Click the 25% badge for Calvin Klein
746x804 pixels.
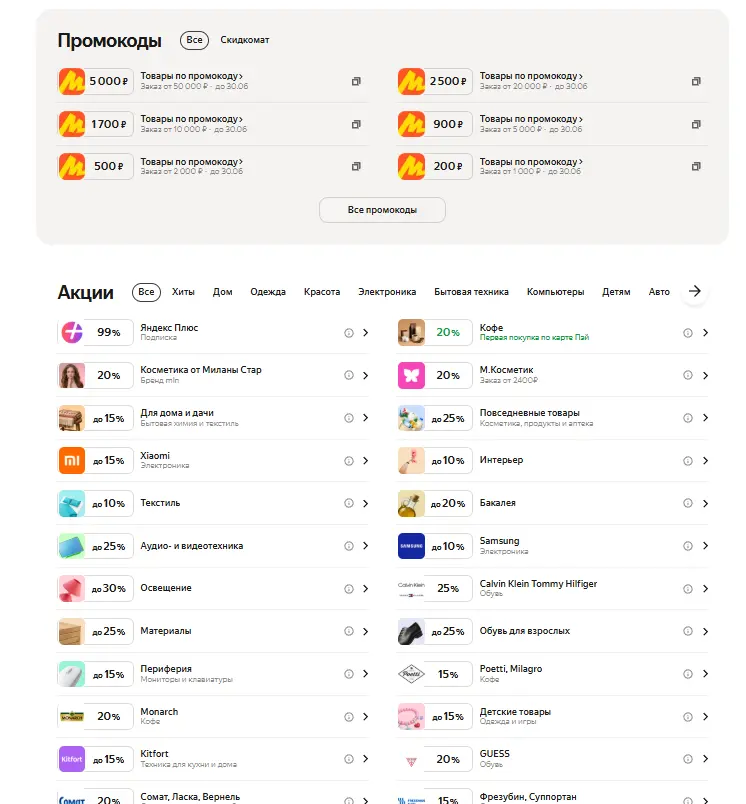coord(448,589)
